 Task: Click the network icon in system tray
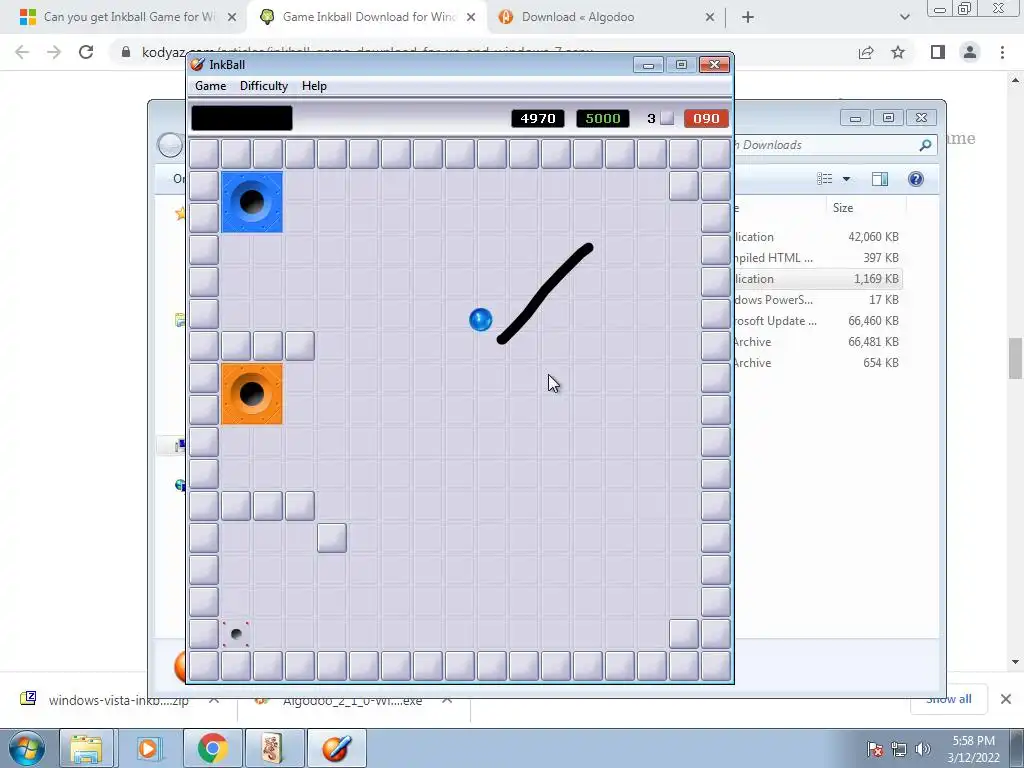point(899,749)
